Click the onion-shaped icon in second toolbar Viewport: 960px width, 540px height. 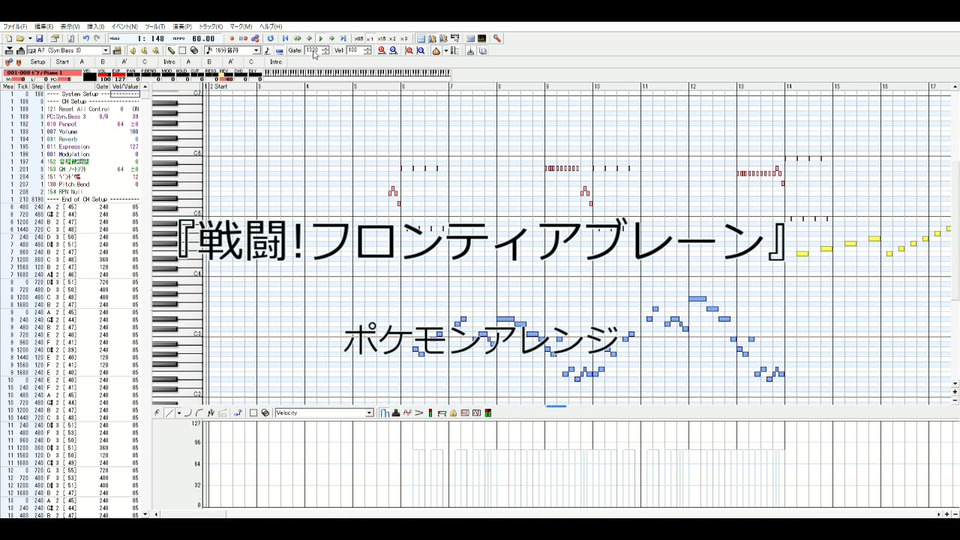[436, 51]
